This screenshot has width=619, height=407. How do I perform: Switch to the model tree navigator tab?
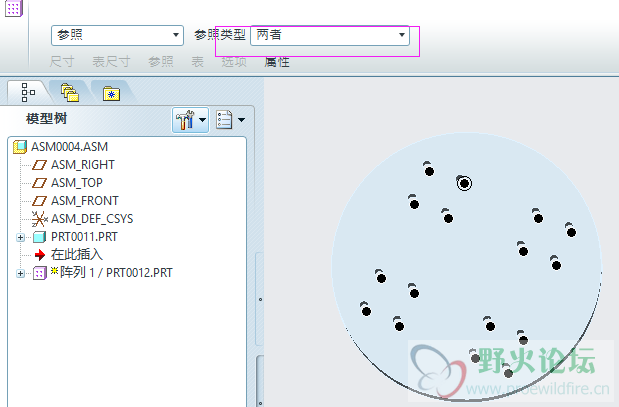click(28, 92)
